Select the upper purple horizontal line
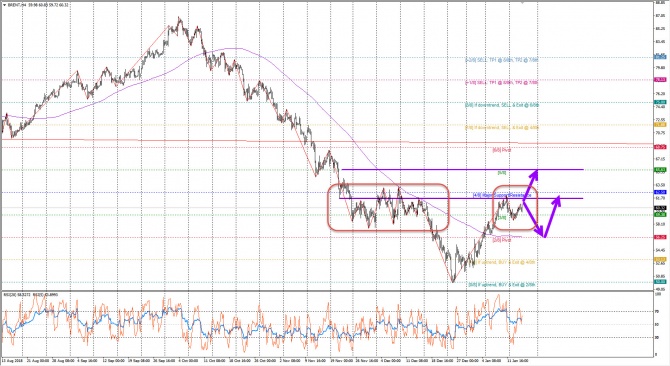 click(x=462, y=170)
